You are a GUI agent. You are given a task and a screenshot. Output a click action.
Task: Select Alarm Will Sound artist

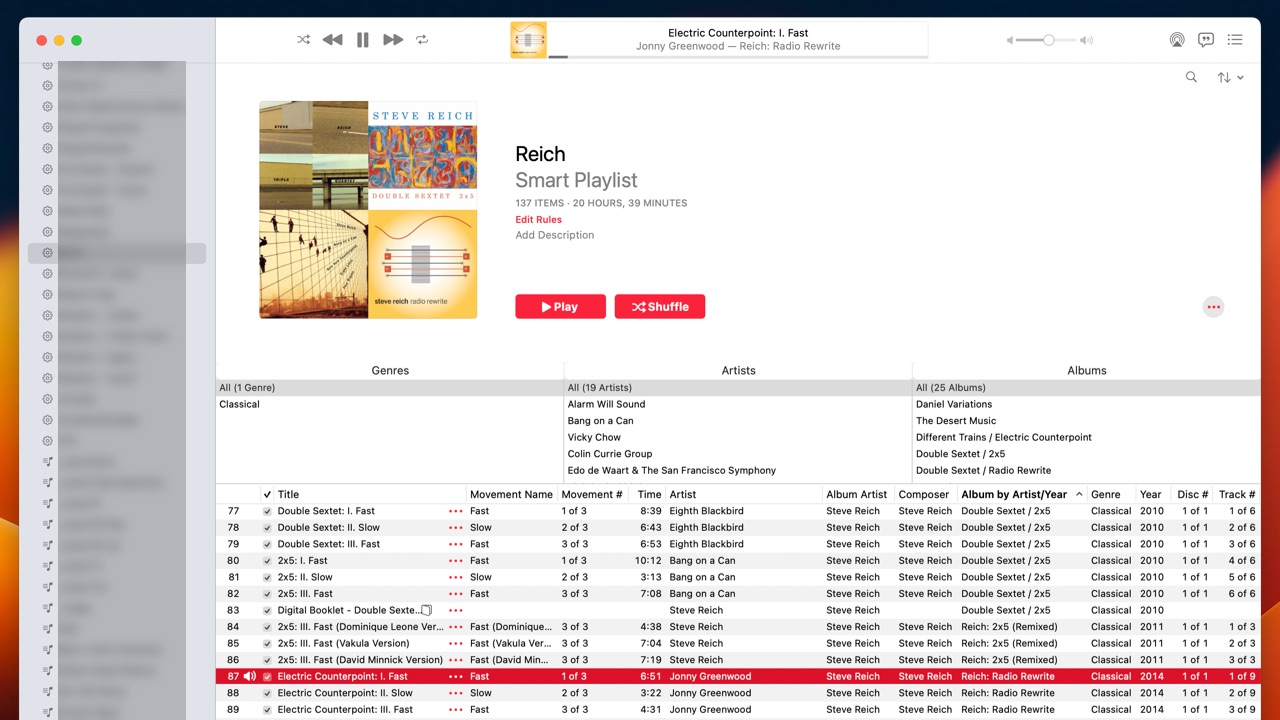click(738, 404)
